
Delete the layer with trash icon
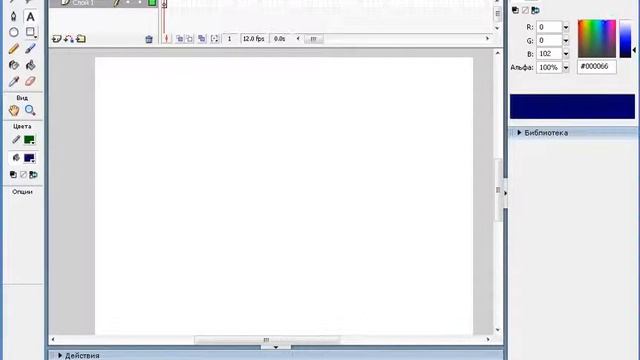click(149, 39)
